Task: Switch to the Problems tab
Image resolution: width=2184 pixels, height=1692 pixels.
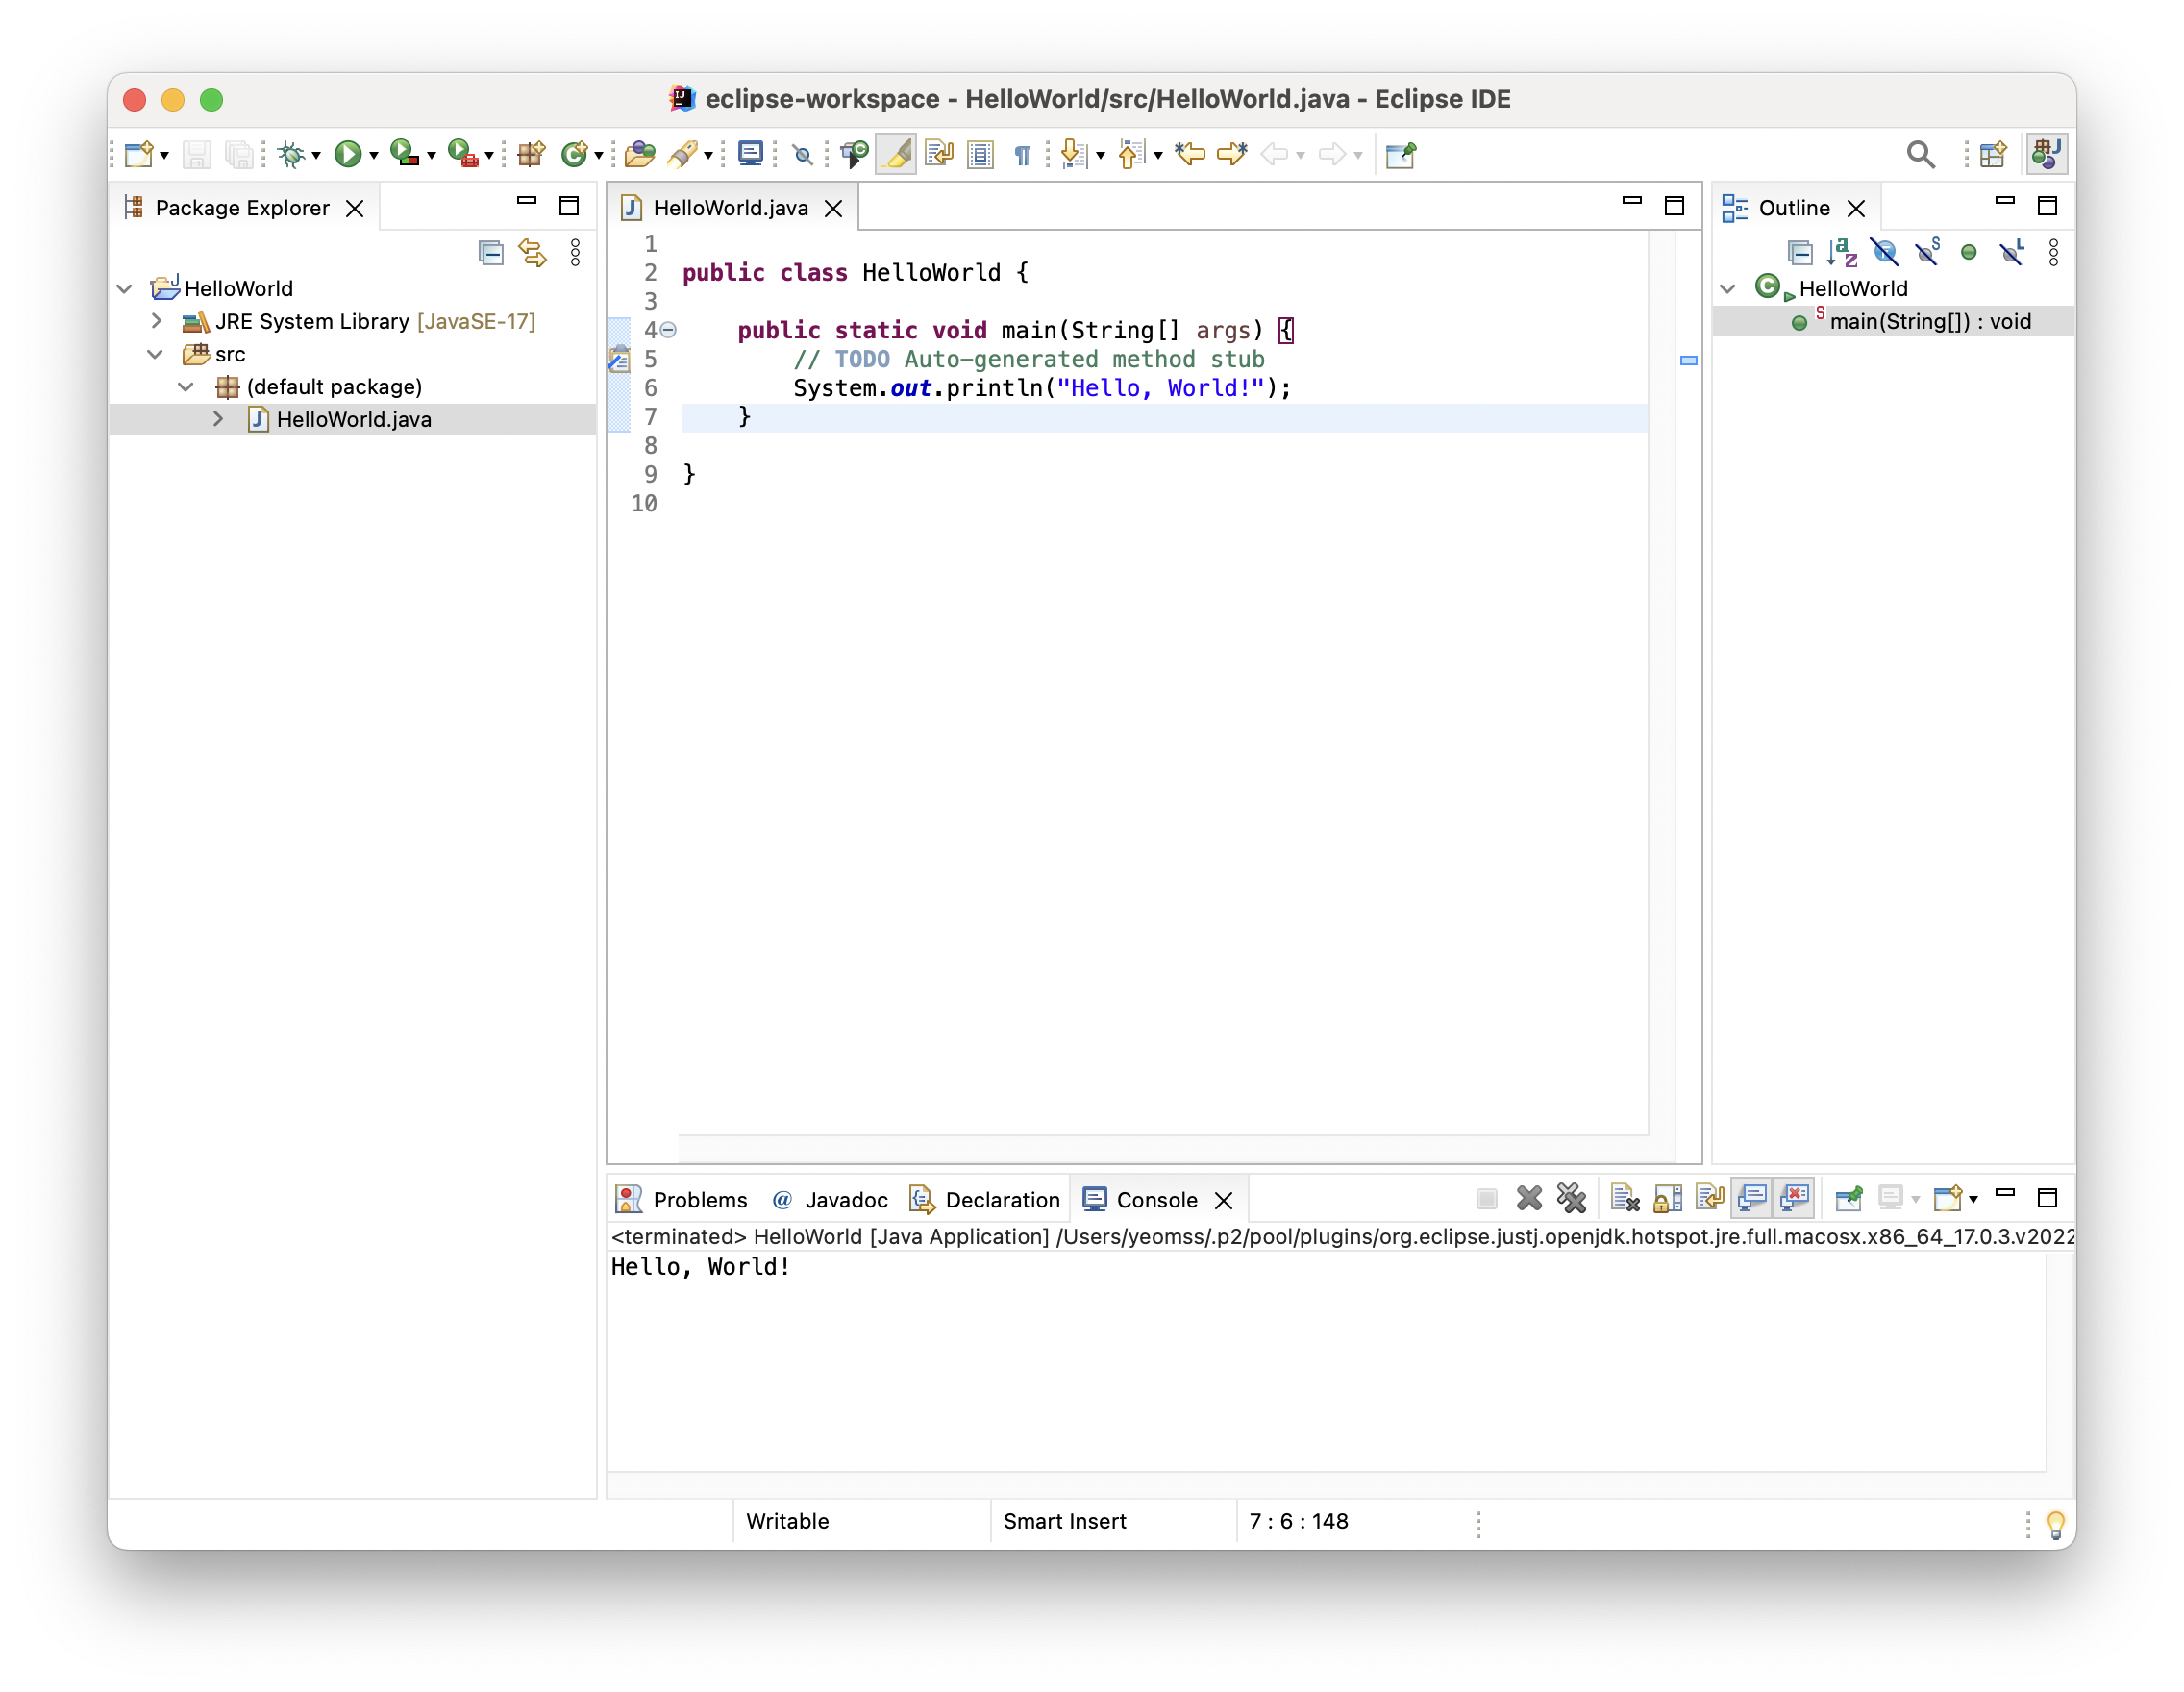Action: 698,1199
